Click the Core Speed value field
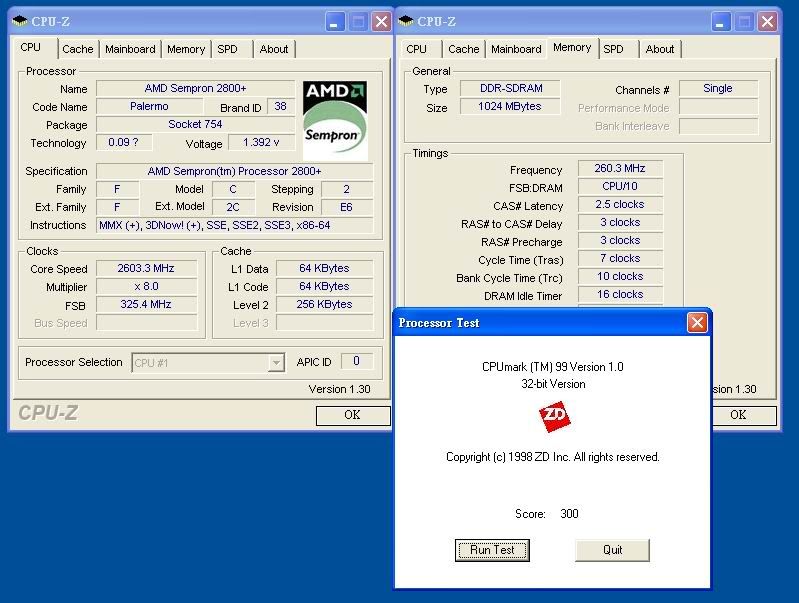 [148, 269]
